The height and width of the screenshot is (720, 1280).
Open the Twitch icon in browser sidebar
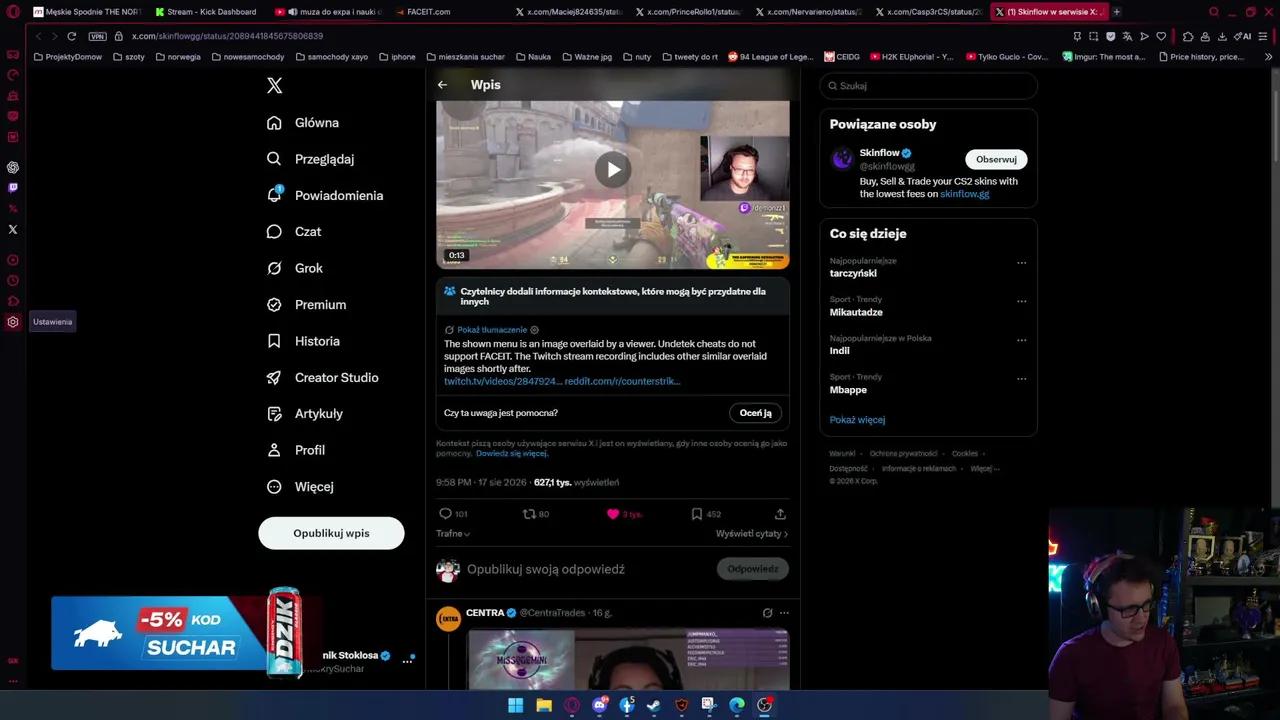click(13, 188)
